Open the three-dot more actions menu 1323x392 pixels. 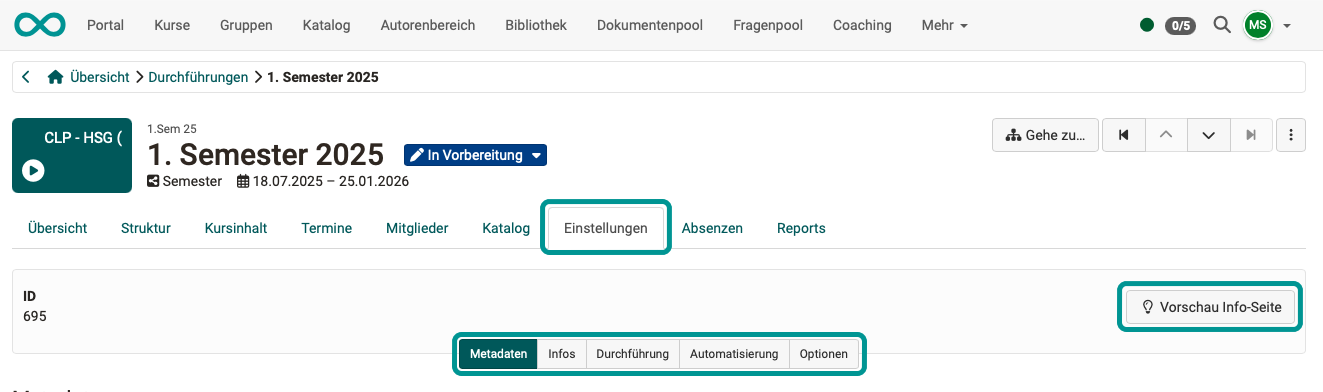[x=1291, y=135]
